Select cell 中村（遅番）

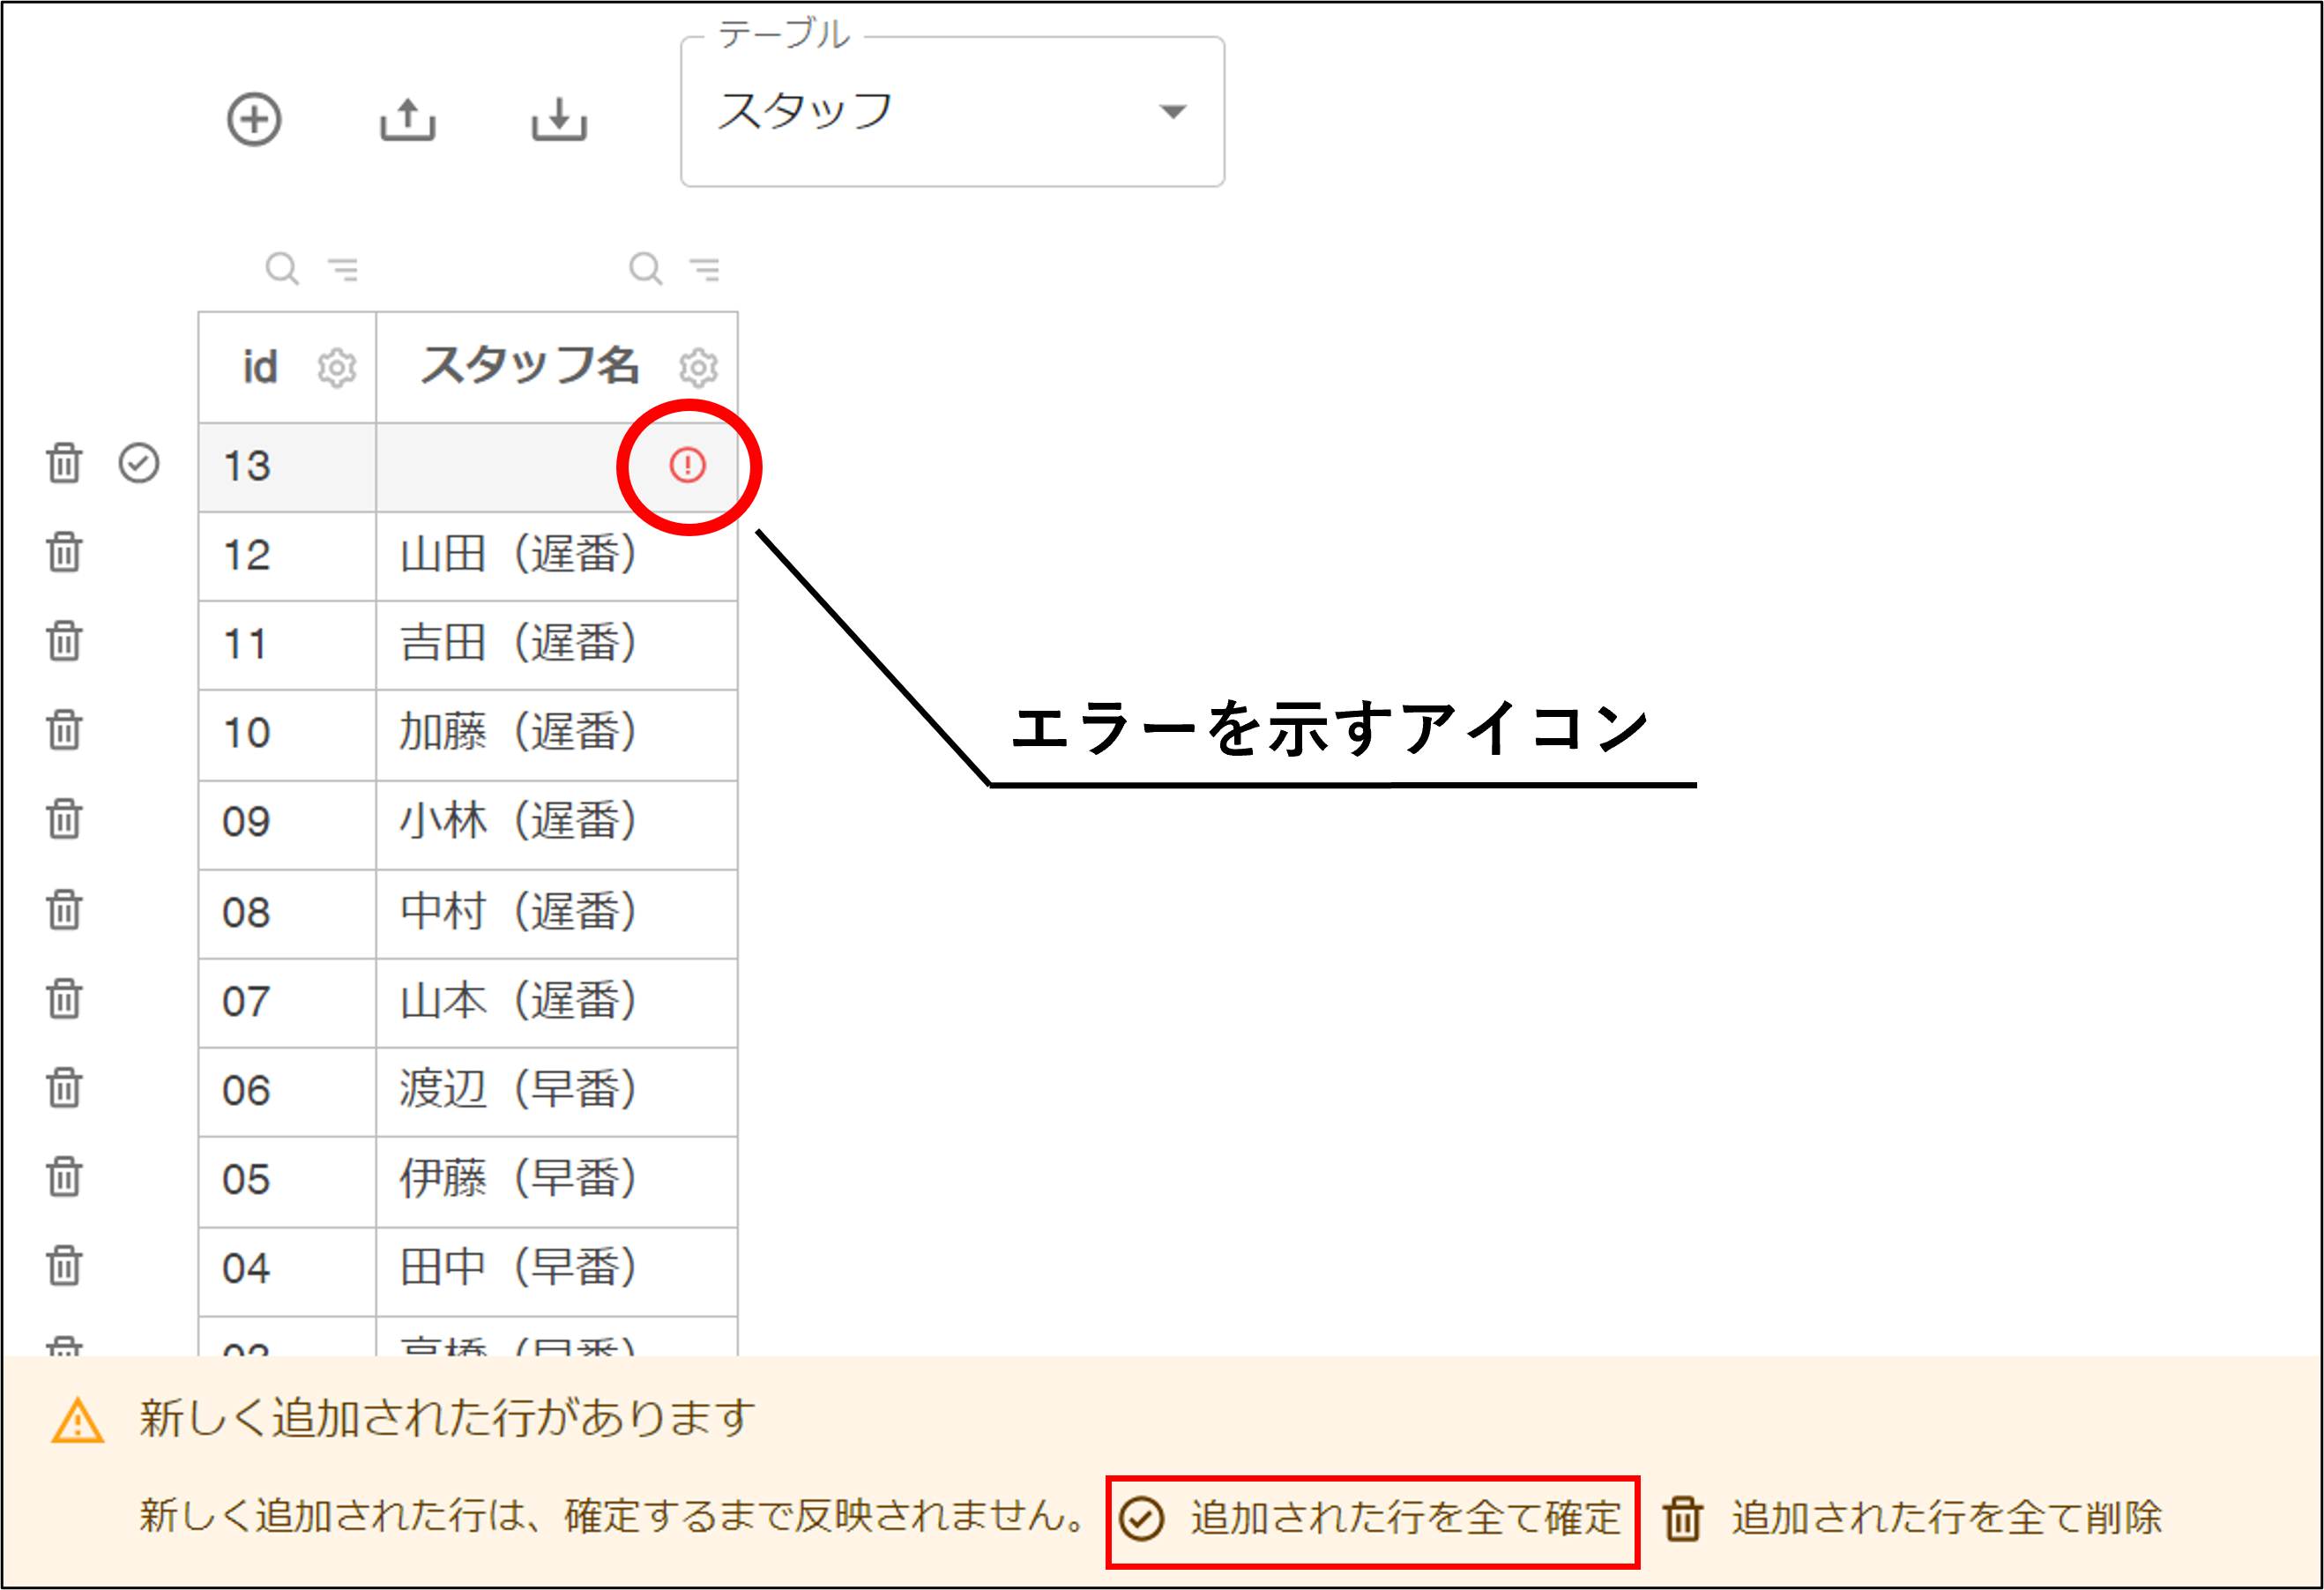[x=557, y=914]
